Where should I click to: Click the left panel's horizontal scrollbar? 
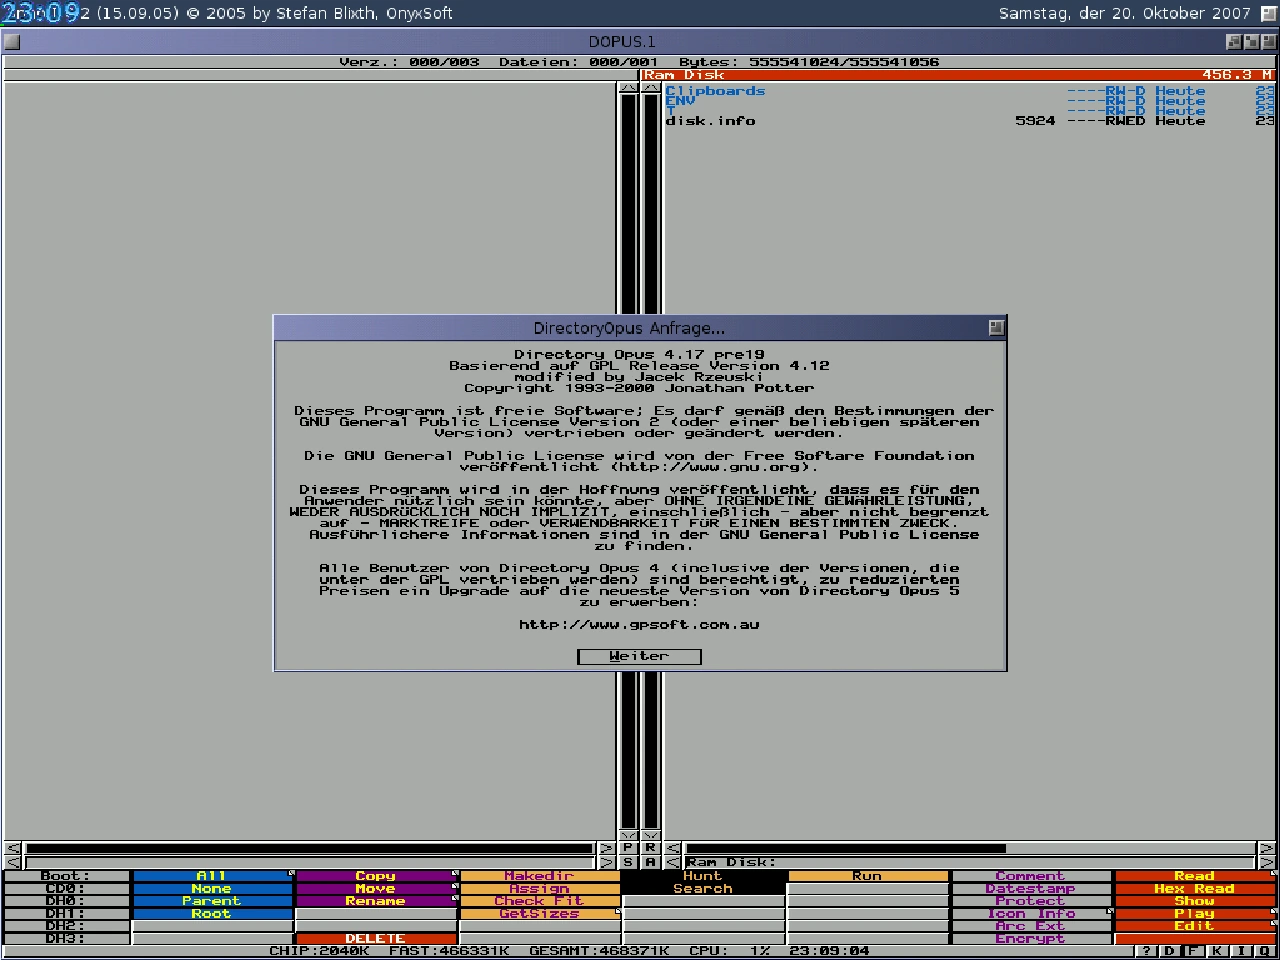click(310, 849)
